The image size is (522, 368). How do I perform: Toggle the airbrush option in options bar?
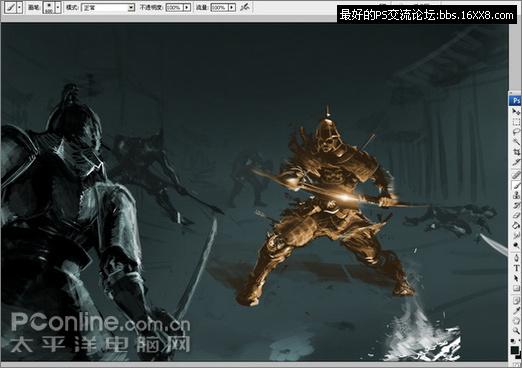click(x=245, y=7)
